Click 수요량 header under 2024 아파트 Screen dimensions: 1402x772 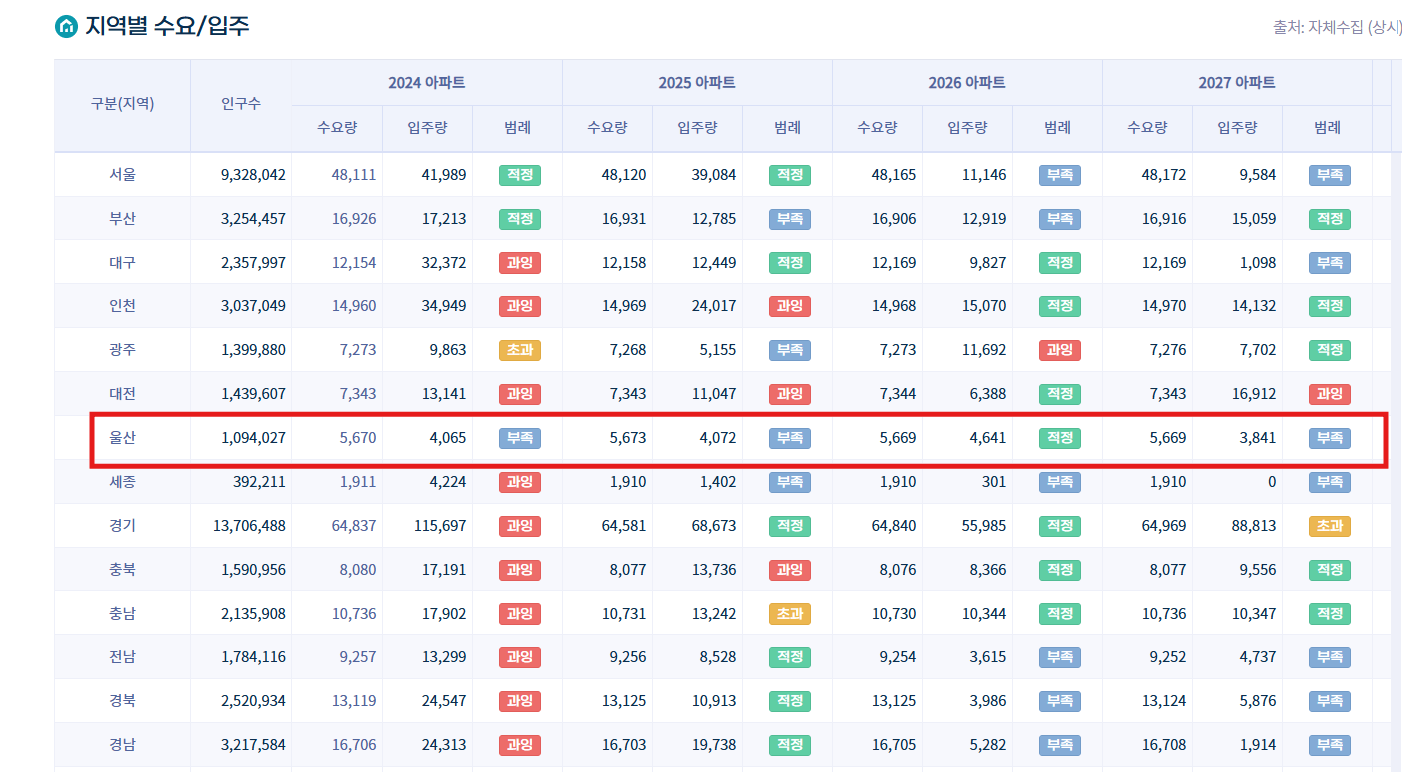(x=337, y=127)
